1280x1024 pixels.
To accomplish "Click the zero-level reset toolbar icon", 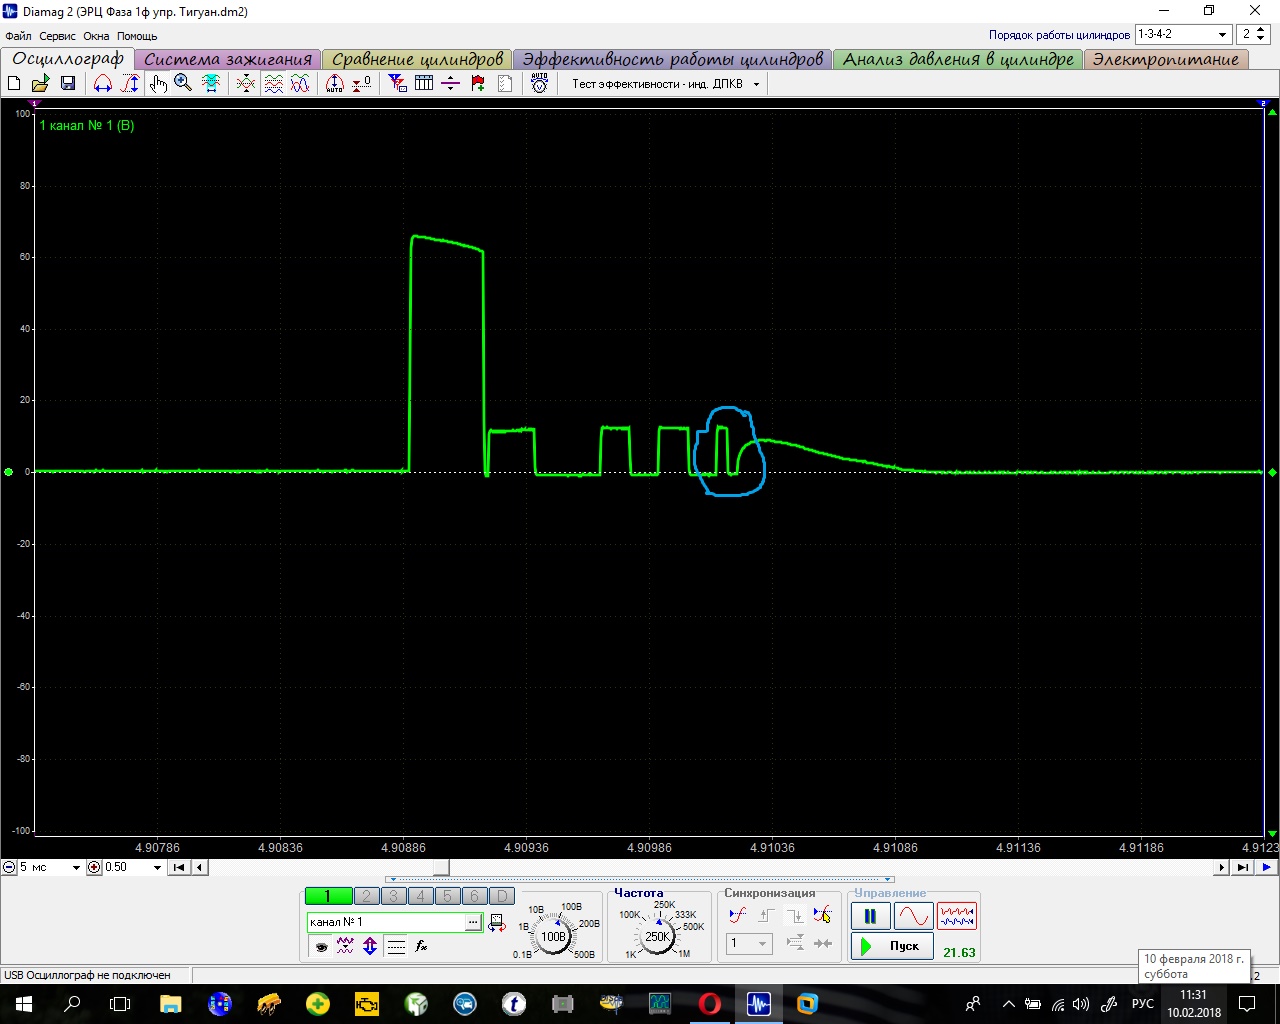I will (x=362, y=84).
